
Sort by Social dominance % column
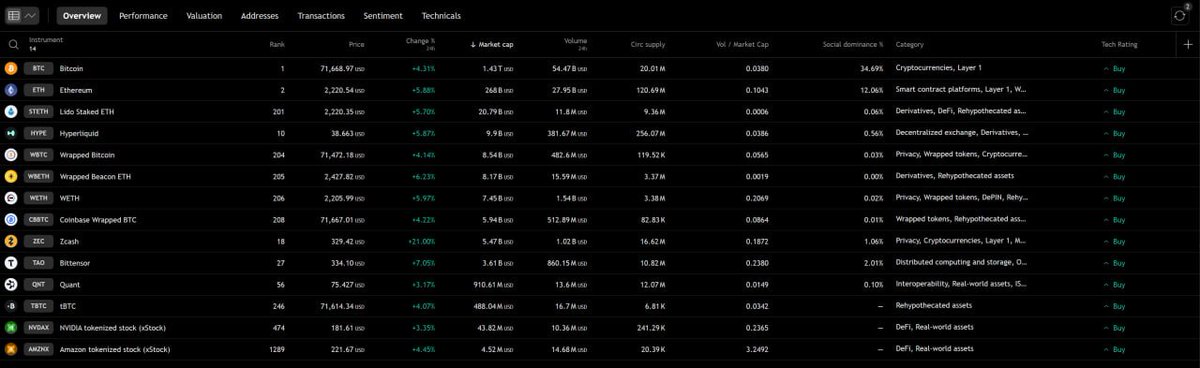tap(853, 44)
